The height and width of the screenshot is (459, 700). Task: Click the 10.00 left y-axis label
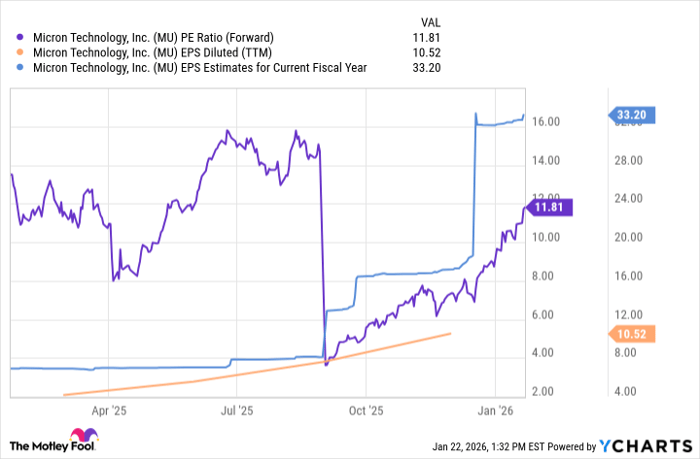(x=546, y=237)
